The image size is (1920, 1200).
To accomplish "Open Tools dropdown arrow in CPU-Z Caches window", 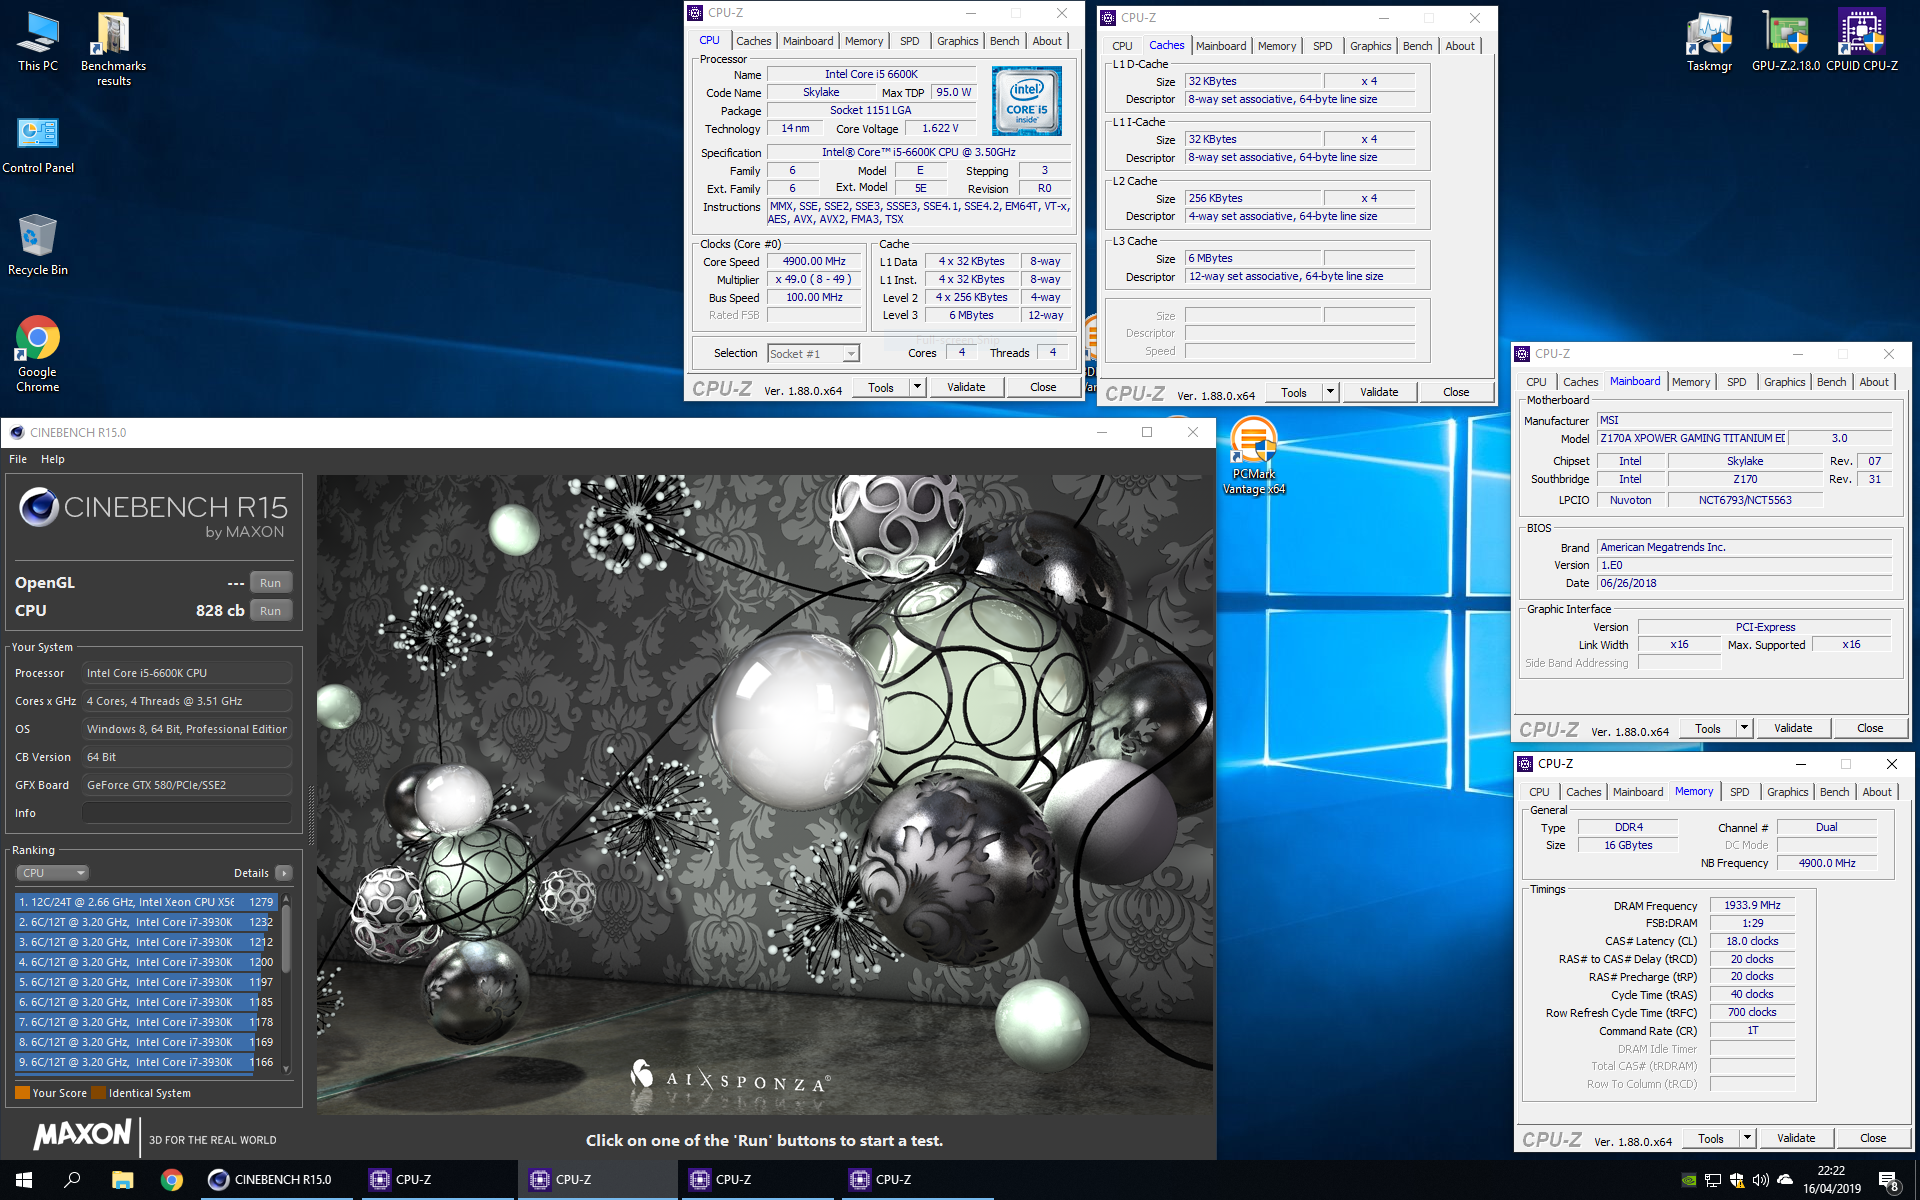I will point(1330,392).
